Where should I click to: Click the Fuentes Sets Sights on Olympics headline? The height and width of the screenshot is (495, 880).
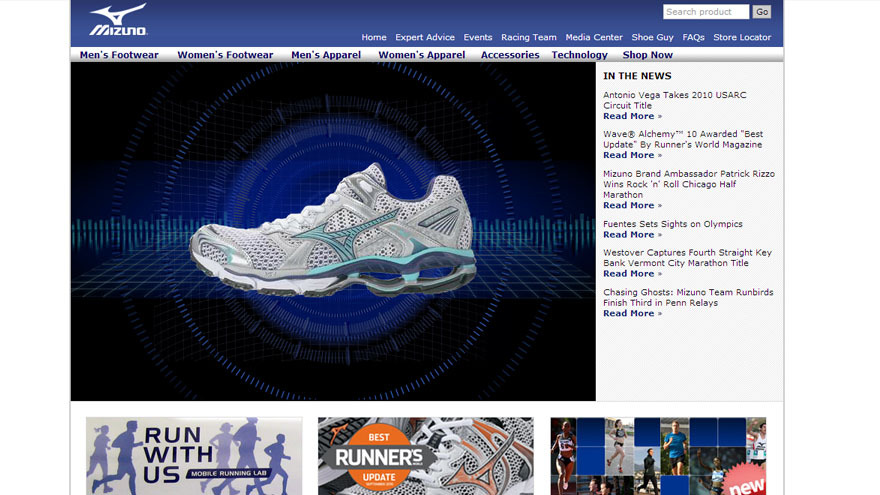(x=673, y=224)
